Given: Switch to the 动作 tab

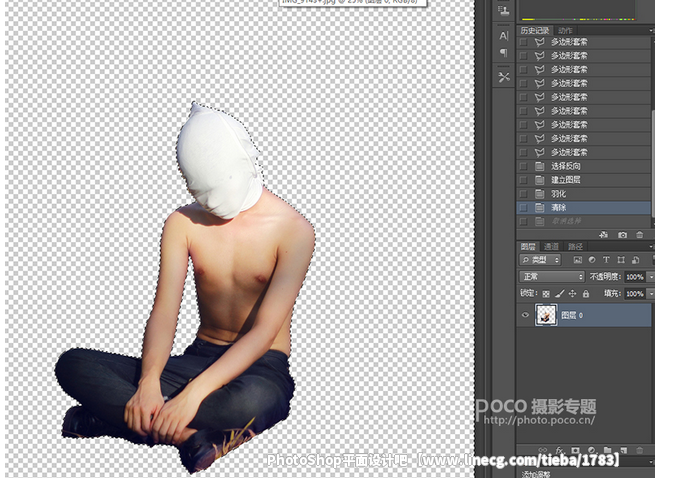Looking at the screenshot, I should (x=565, y=31).
